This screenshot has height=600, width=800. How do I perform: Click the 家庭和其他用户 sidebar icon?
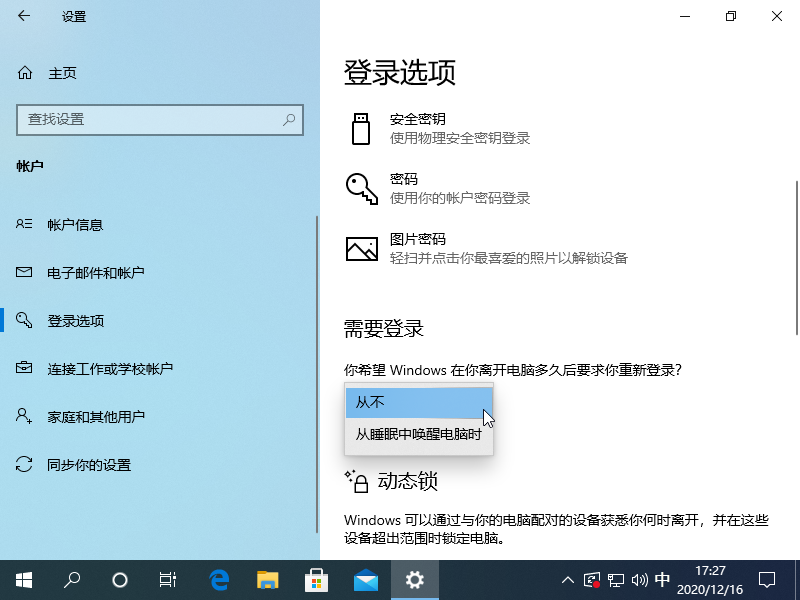point(22,416)
